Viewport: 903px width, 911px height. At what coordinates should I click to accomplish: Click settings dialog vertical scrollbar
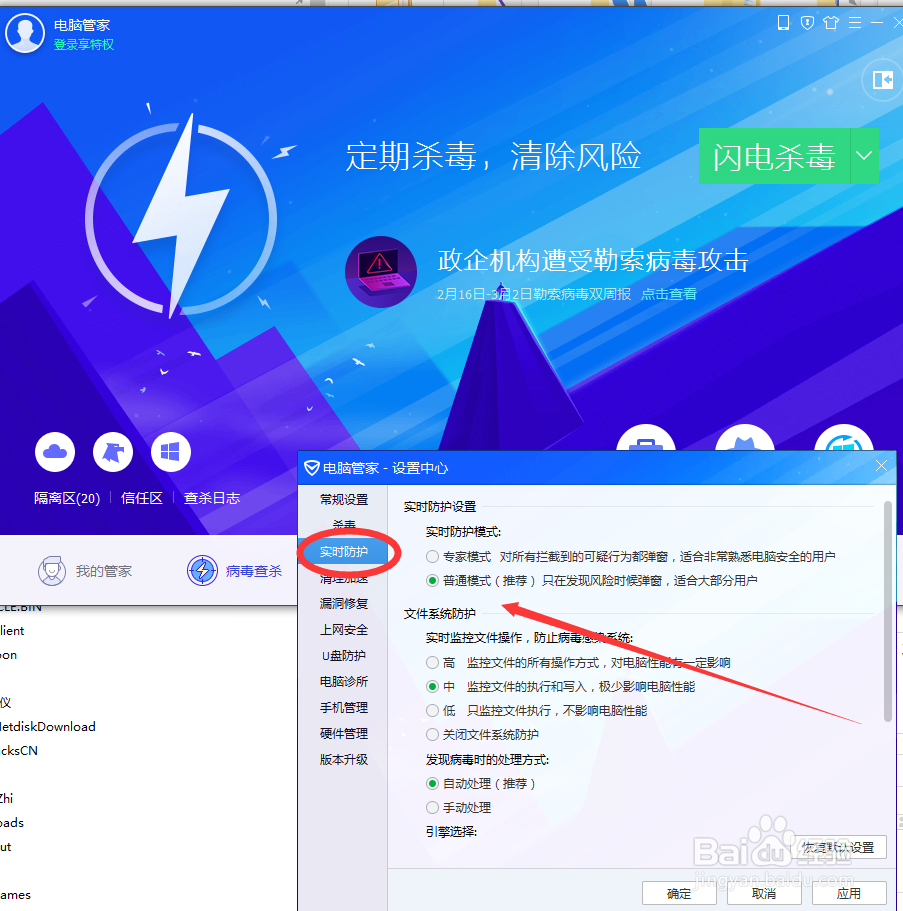887,611
